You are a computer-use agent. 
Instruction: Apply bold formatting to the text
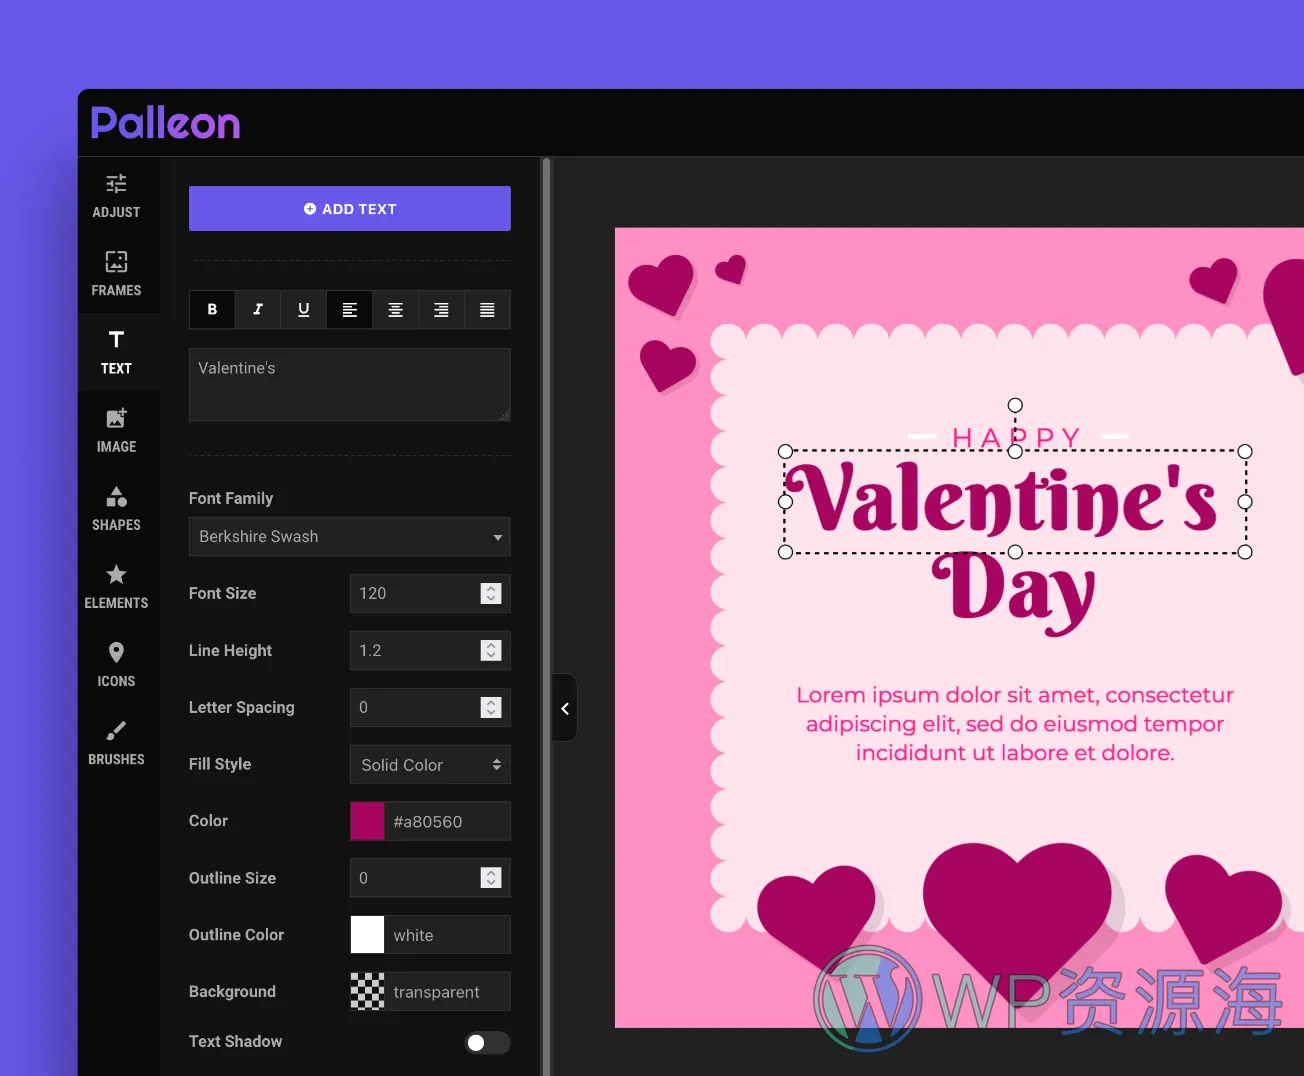click(x=211, y=309)
